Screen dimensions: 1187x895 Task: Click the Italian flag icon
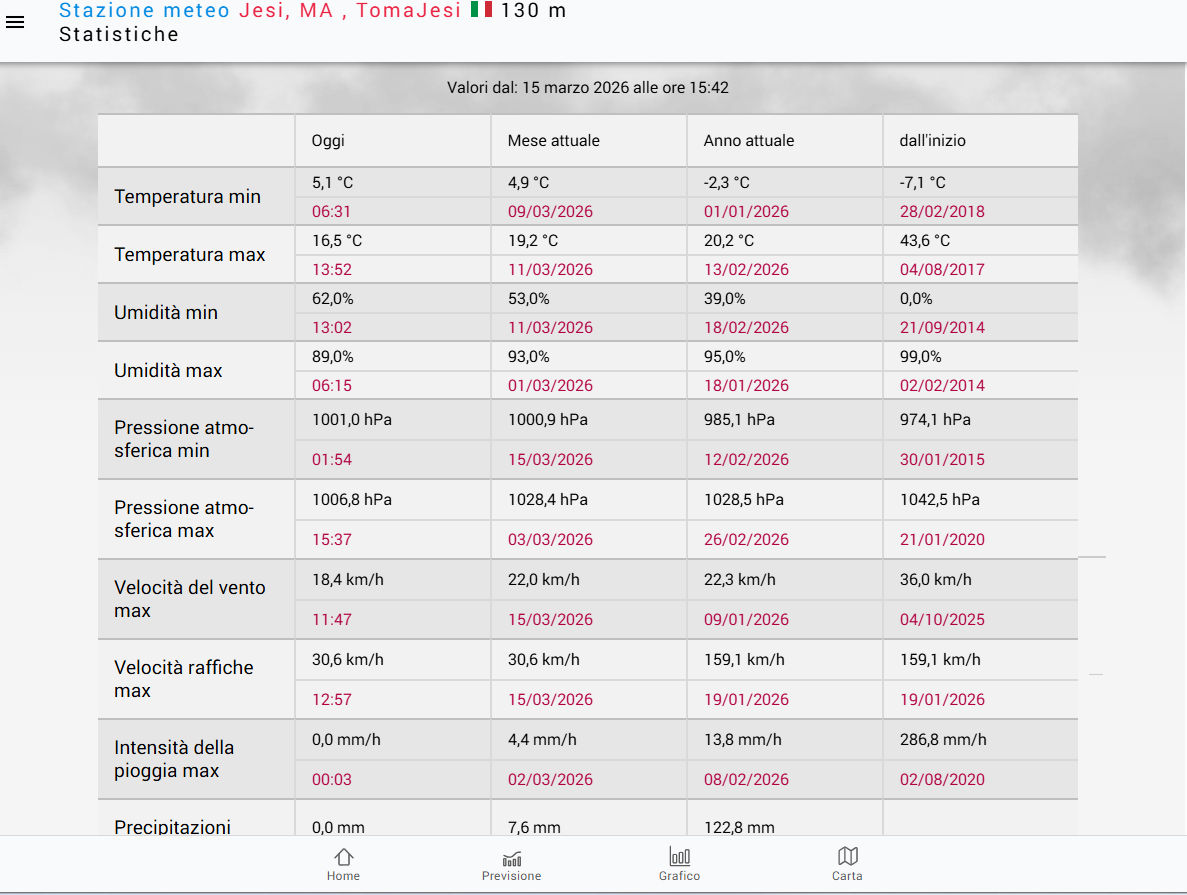481,10
